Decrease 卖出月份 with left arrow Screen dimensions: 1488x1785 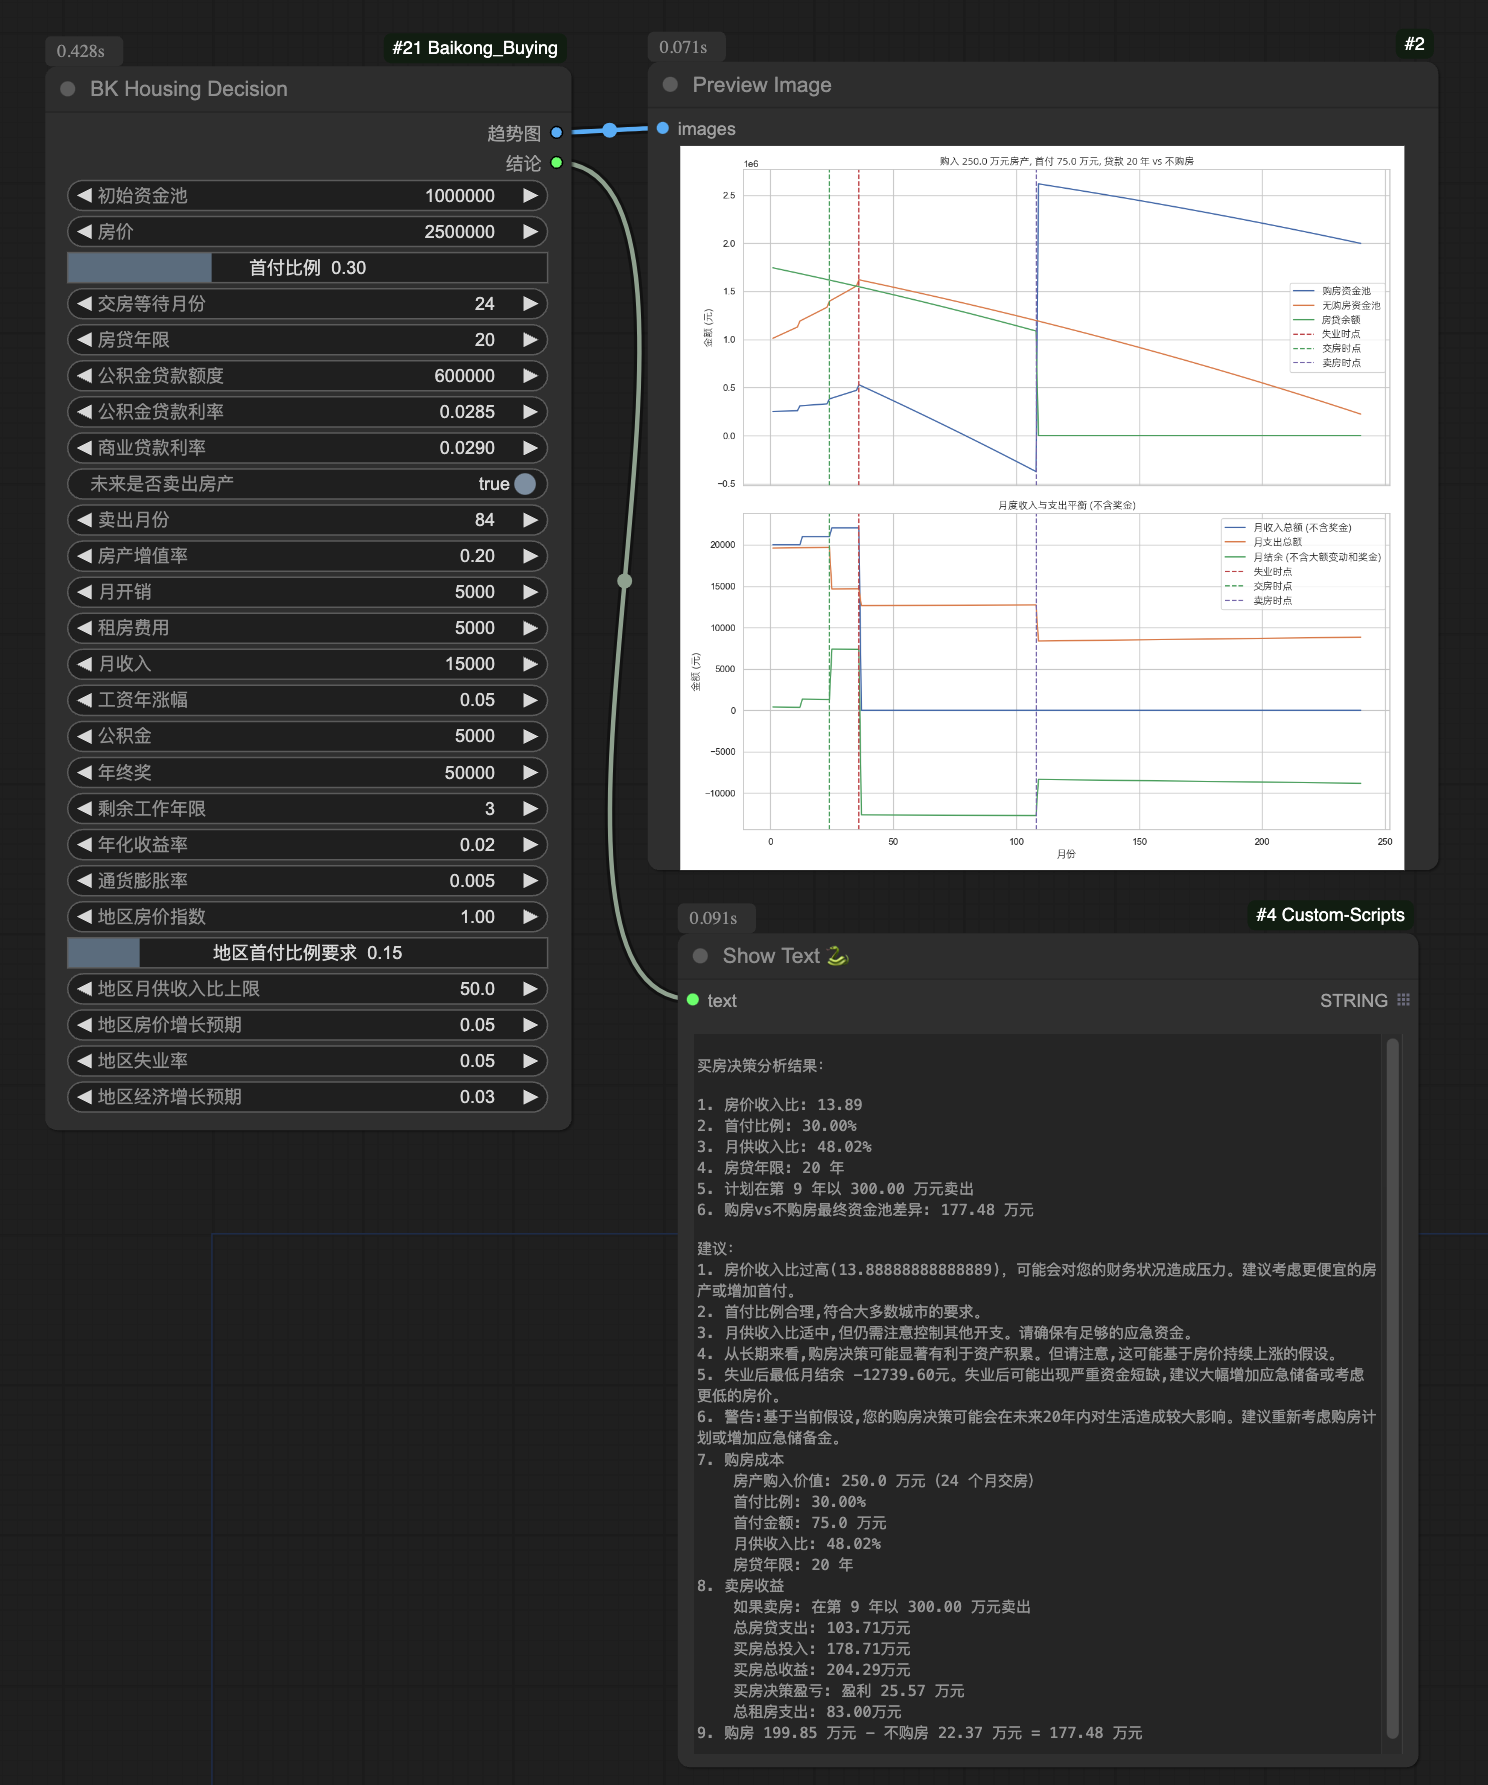(84, 520)
